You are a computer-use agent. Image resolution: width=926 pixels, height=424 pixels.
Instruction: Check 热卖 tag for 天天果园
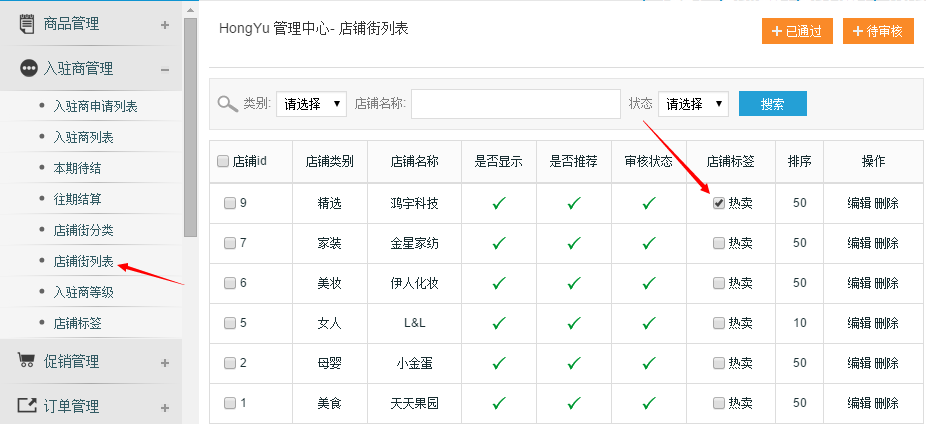click(719, 403)
